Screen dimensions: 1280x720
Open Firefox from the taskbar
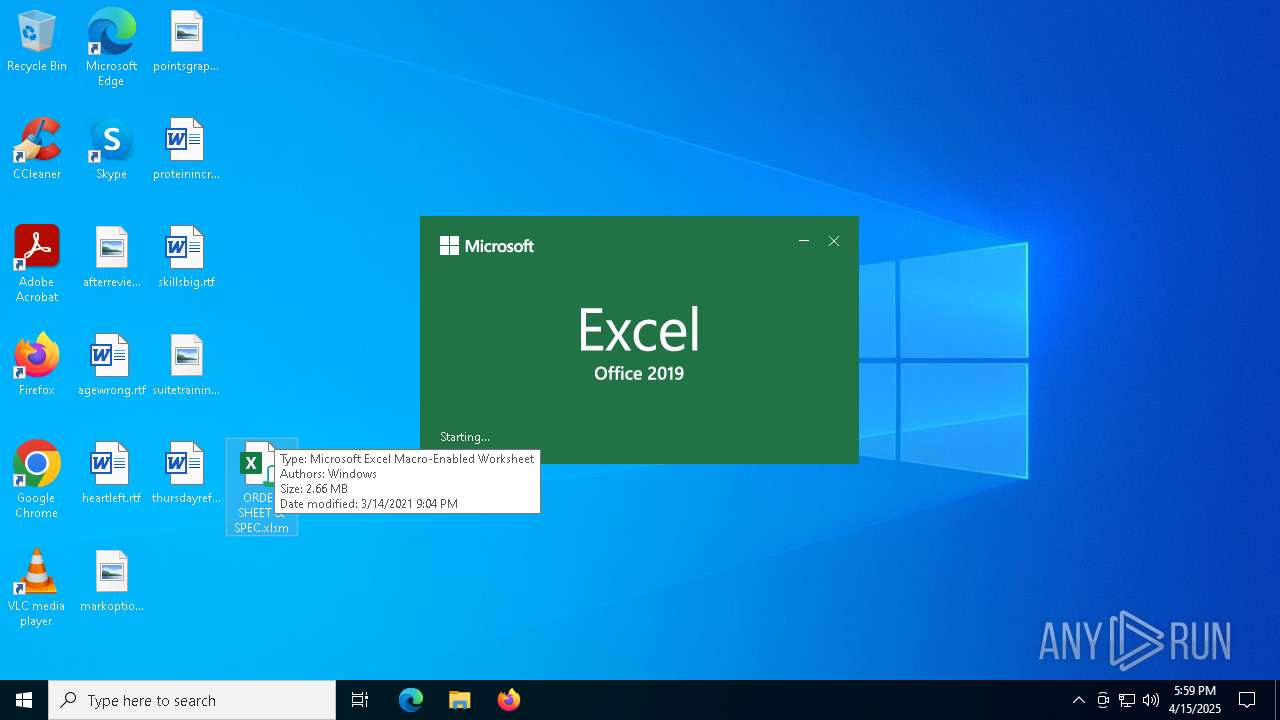point(508,700)
